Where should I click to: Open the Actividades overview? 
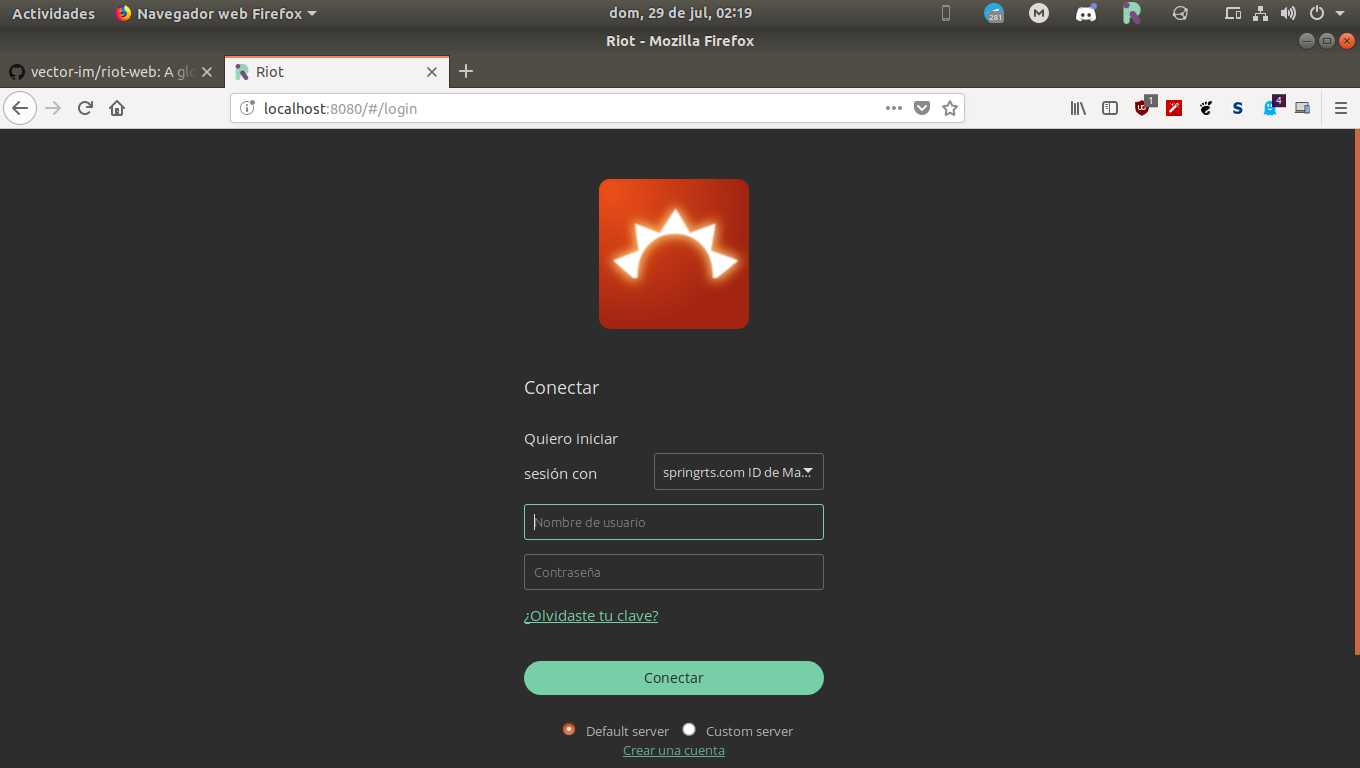coord(53,13)
